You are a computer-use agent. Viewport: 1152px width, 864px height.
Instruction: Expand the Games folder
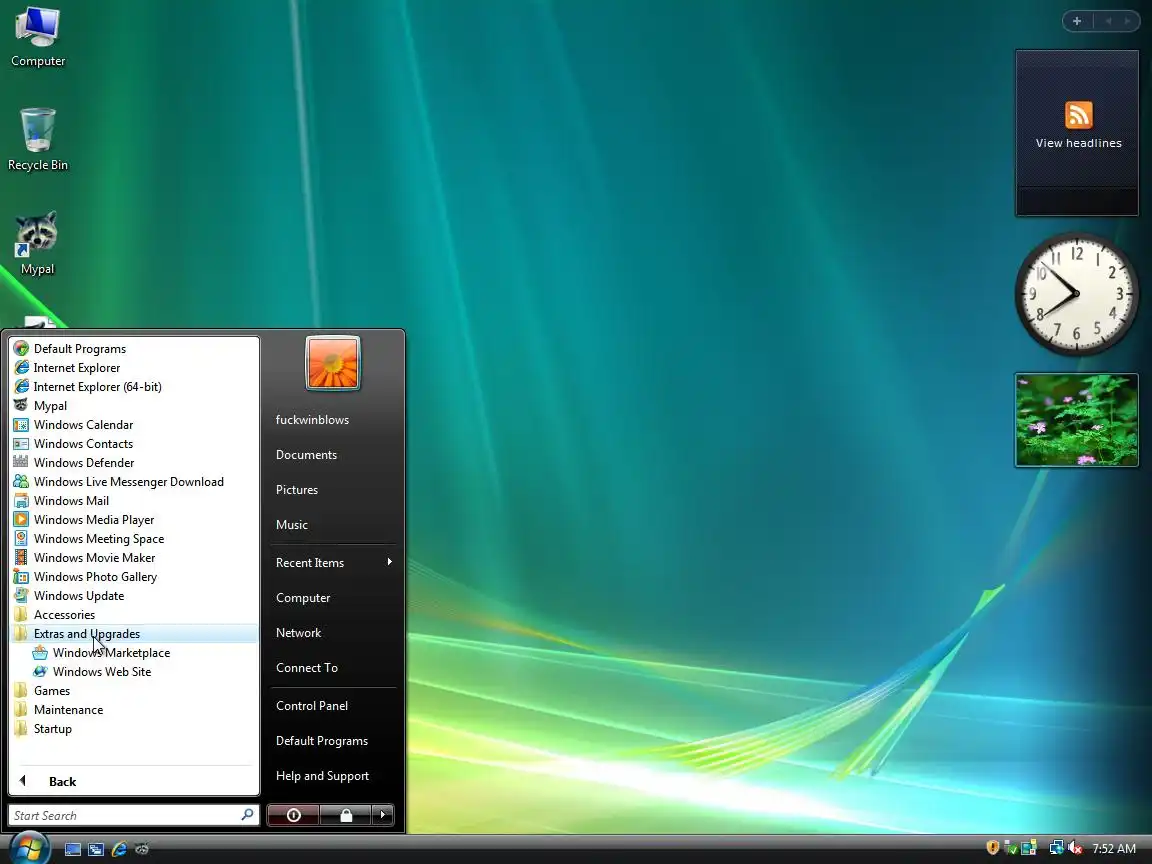(134, 691)
